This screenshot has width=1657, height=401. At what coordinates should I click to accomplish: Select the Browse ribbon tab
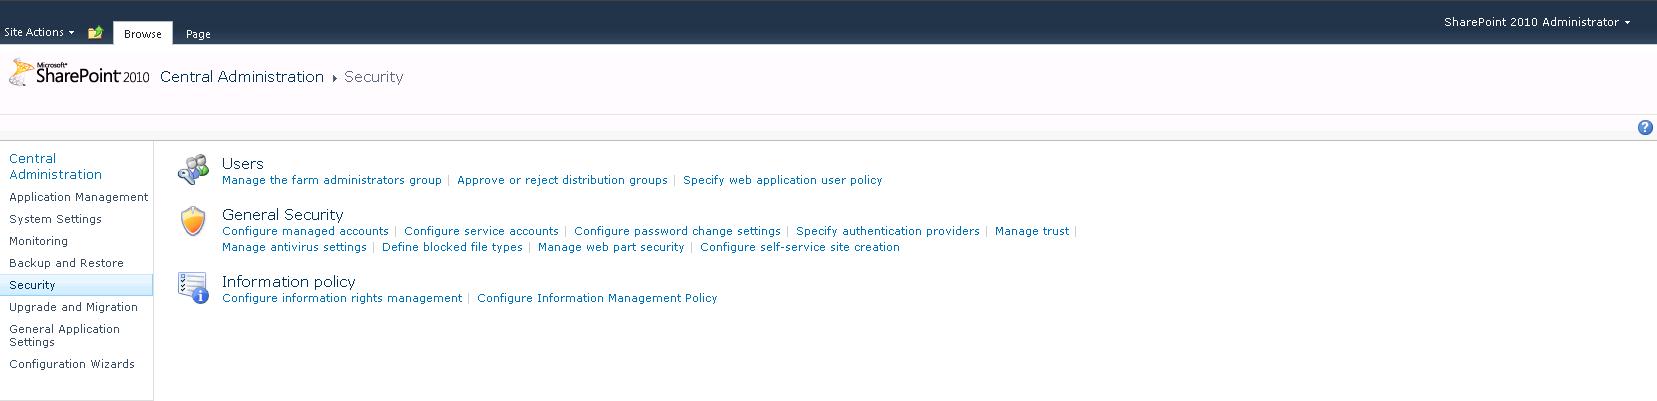(x=143, y=34)
